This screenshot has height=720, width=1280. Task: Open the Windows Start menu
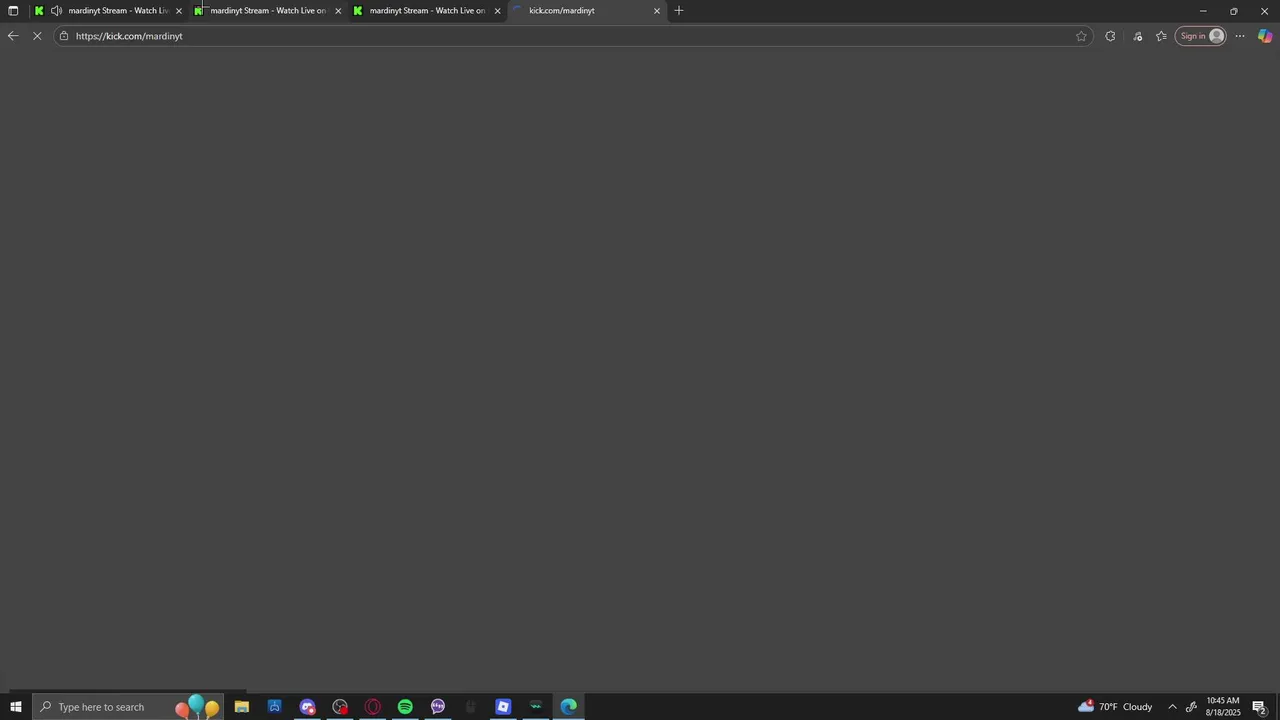15,707
